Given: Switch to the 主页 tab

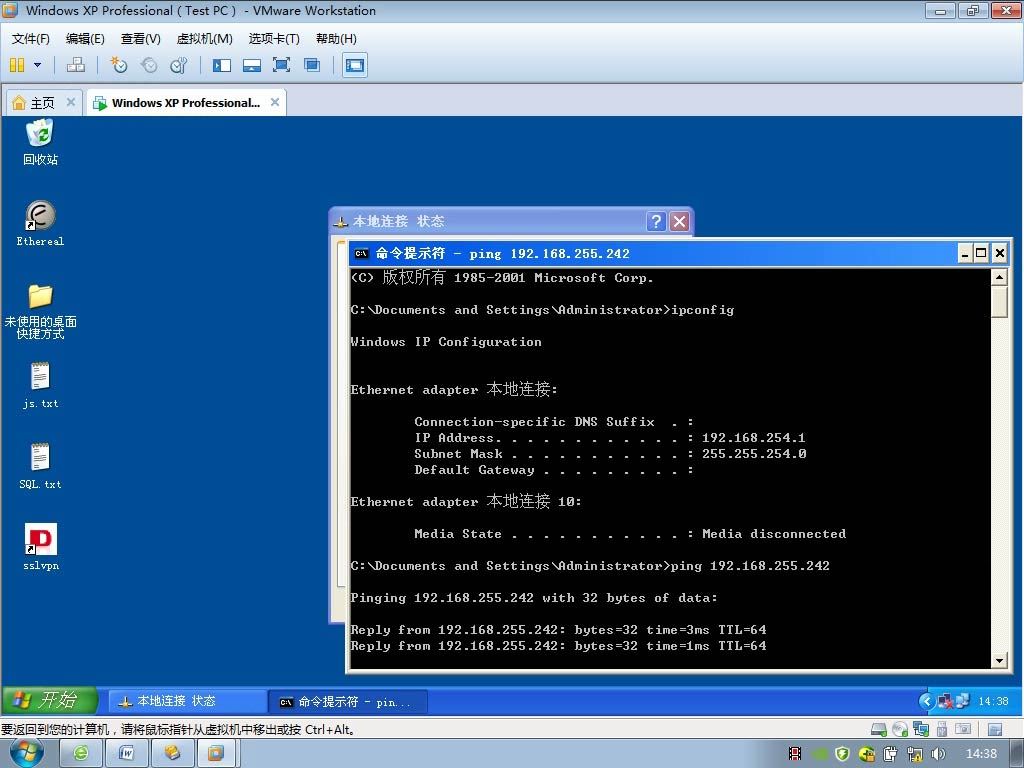Looking at the screenshot, I should (42, 103).
